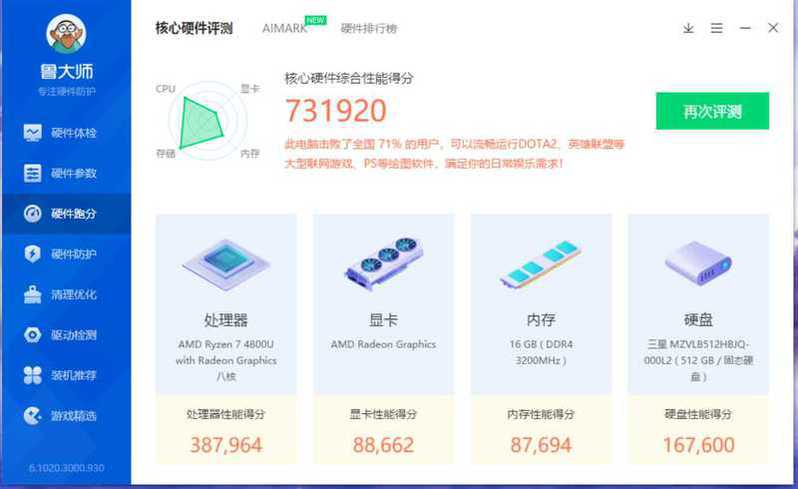798x489 pixels.
Task: Select the 清理优化 broom icon
Action: point(33,294)
